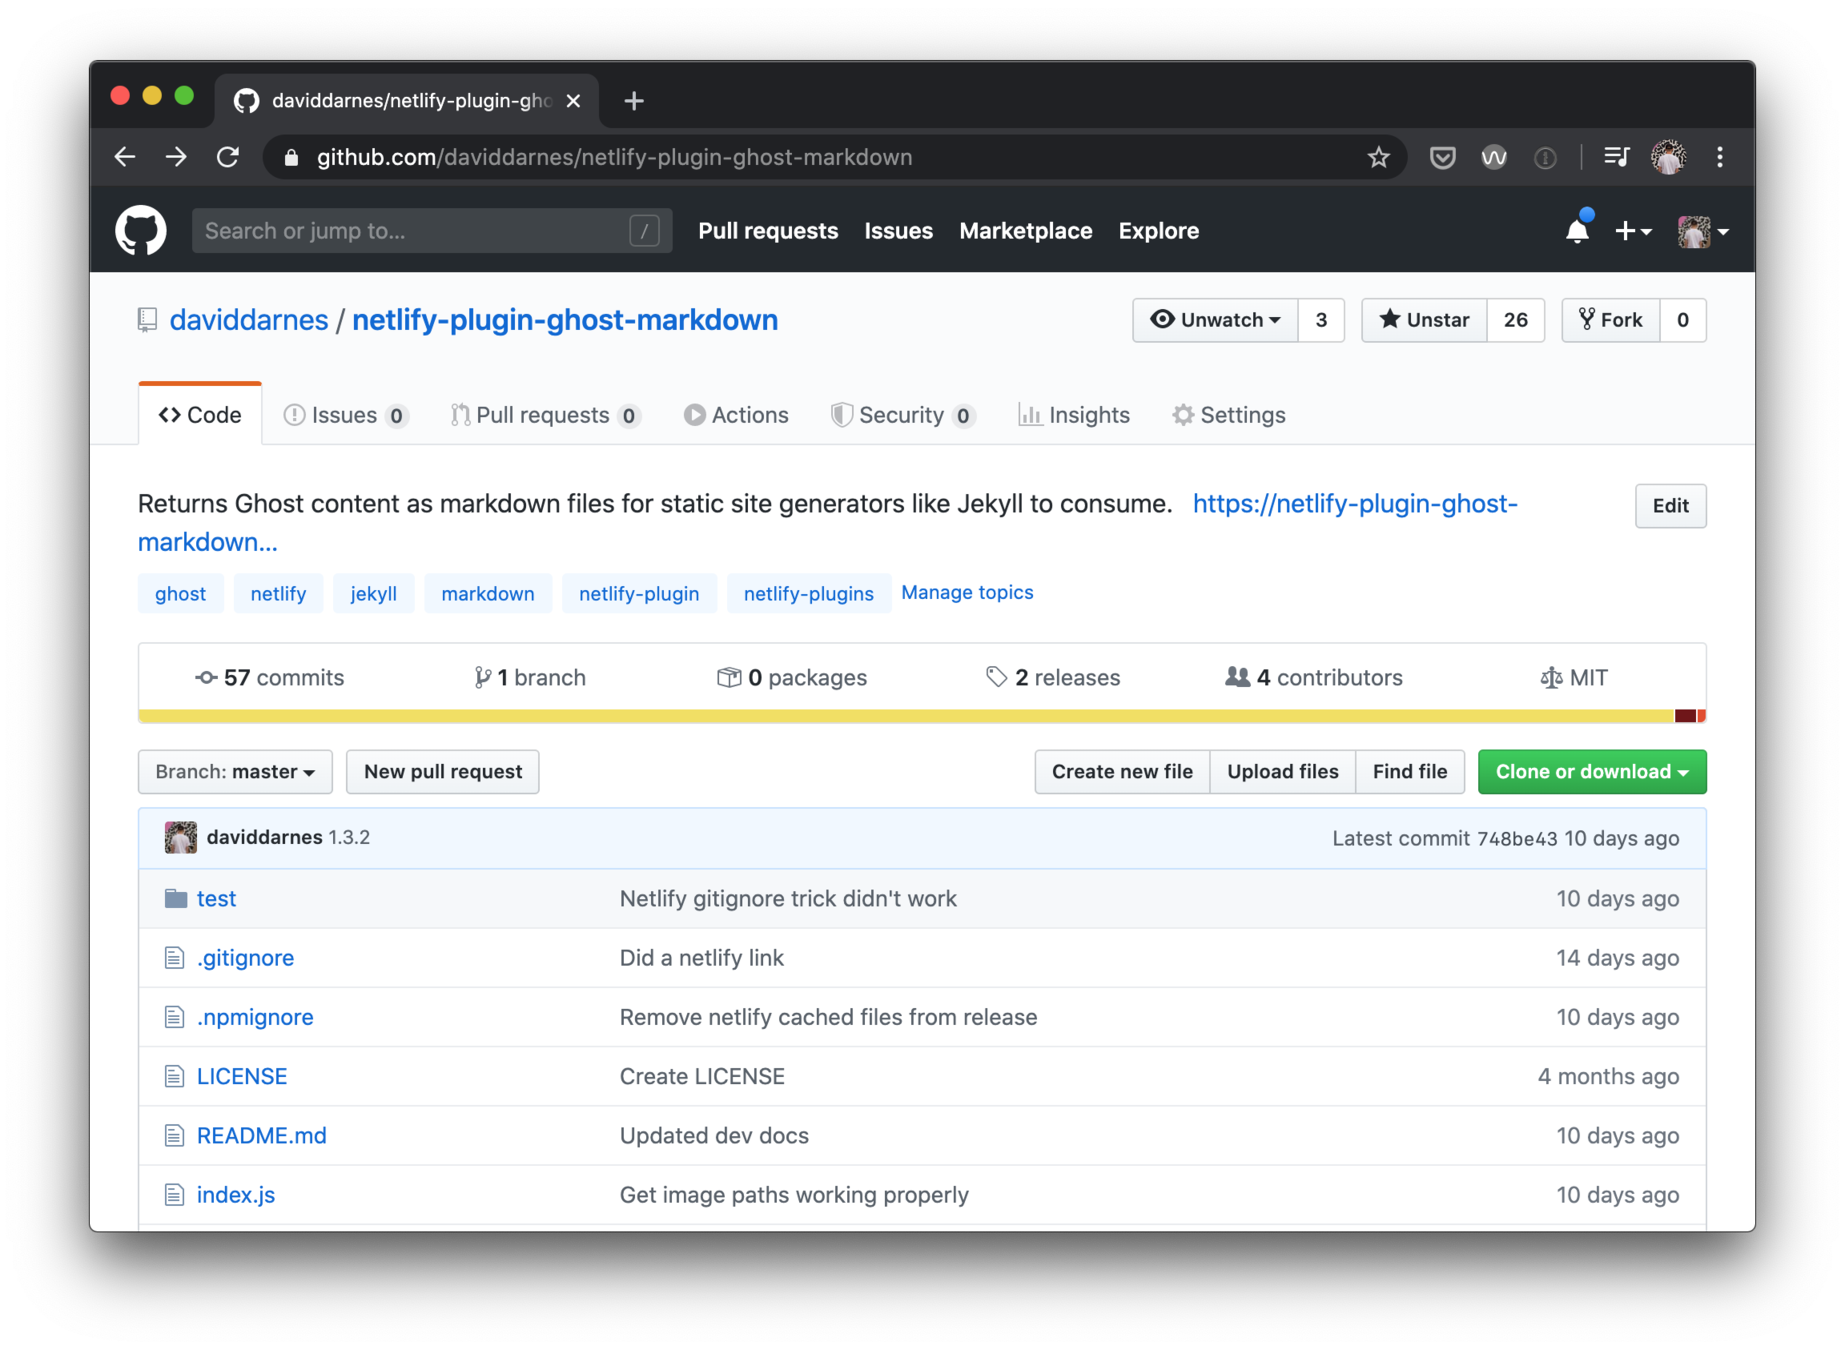
Task: Open Marketplace in top navigation
Action: (x=1025, y=231)
